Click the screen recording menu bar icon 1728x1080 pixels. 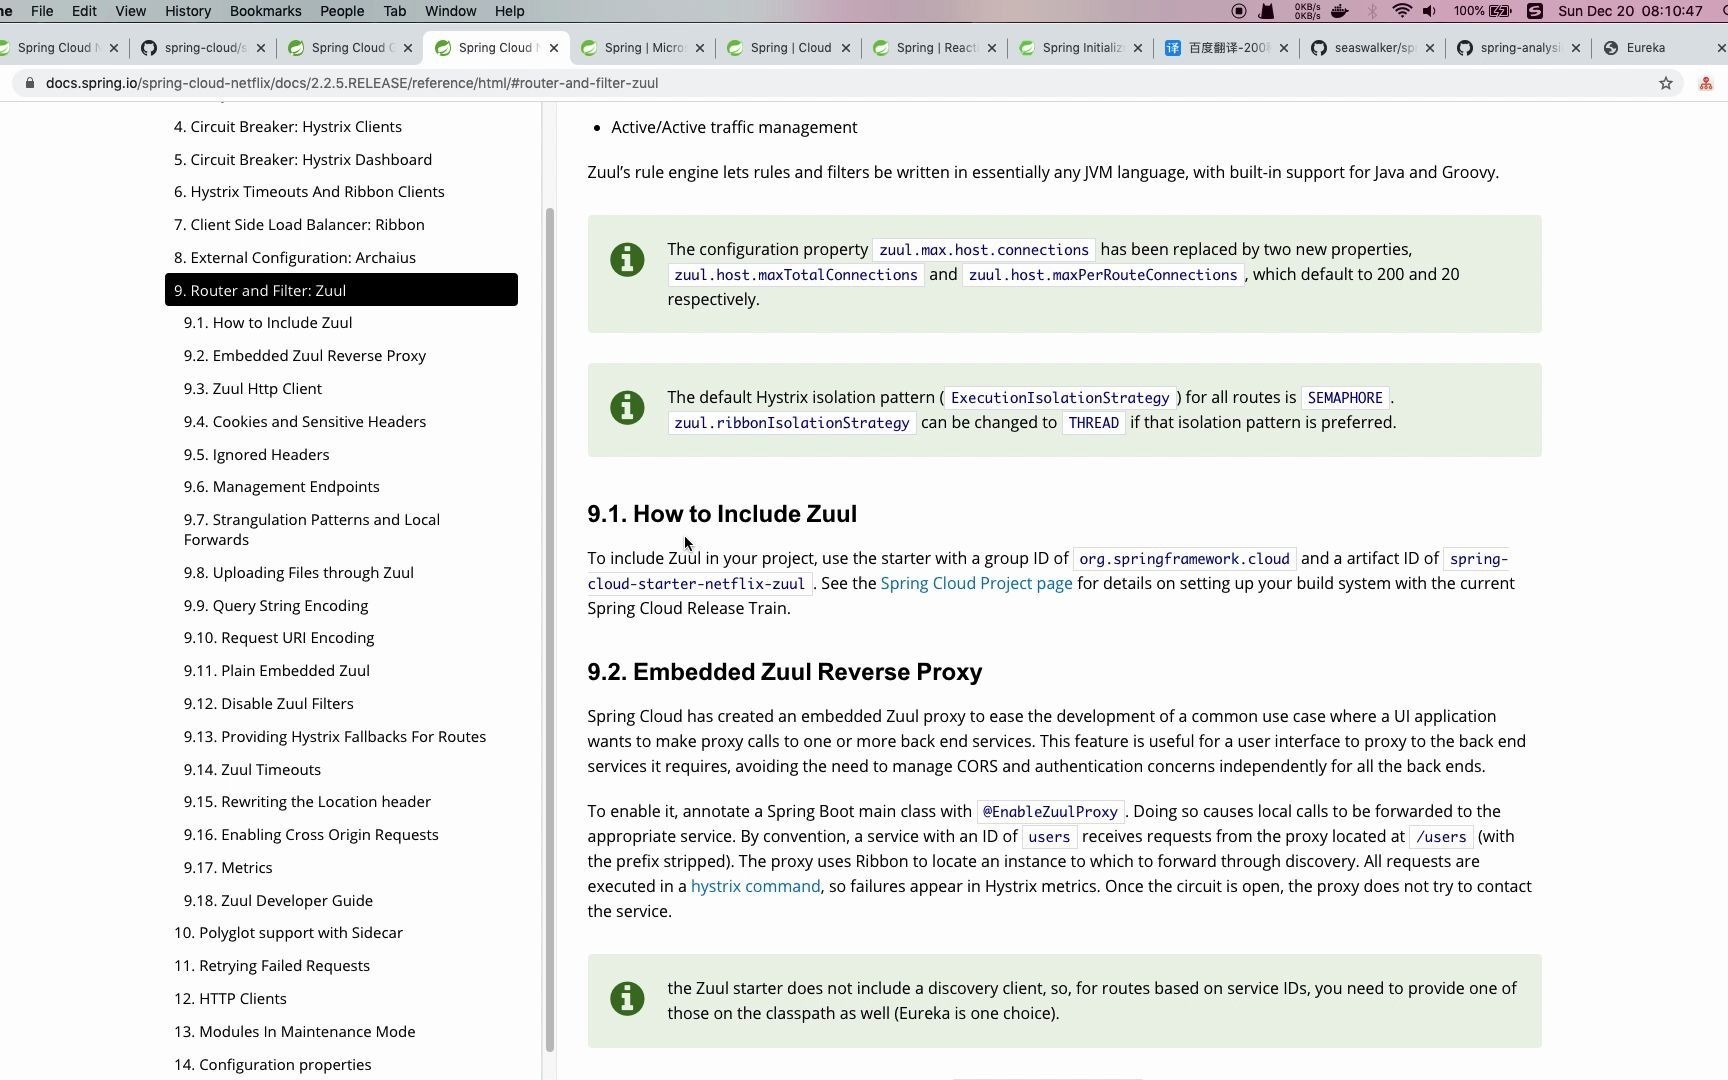point(1239,11)
